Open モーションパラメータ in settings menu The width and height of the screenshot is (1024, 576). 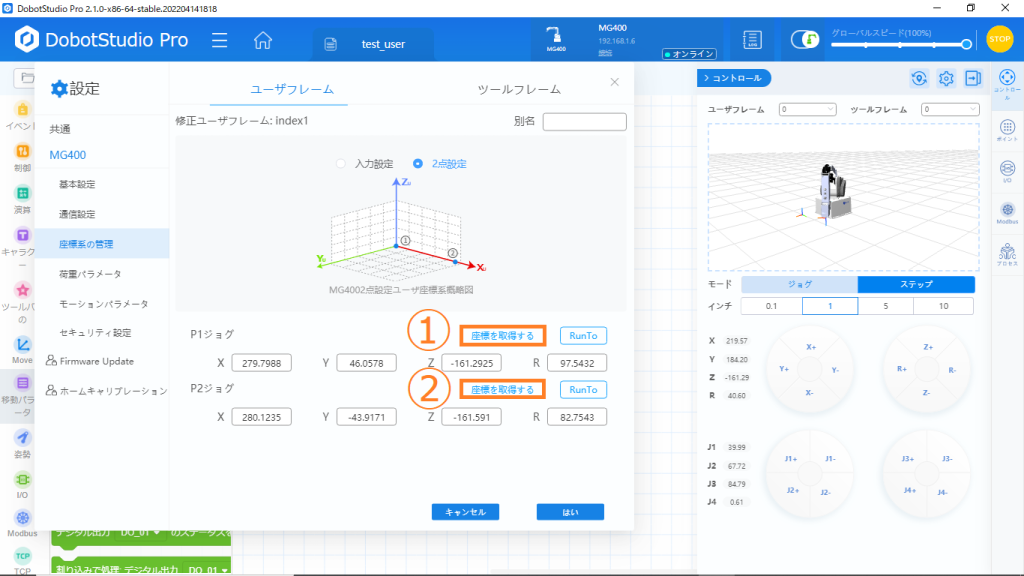point(104,304)
